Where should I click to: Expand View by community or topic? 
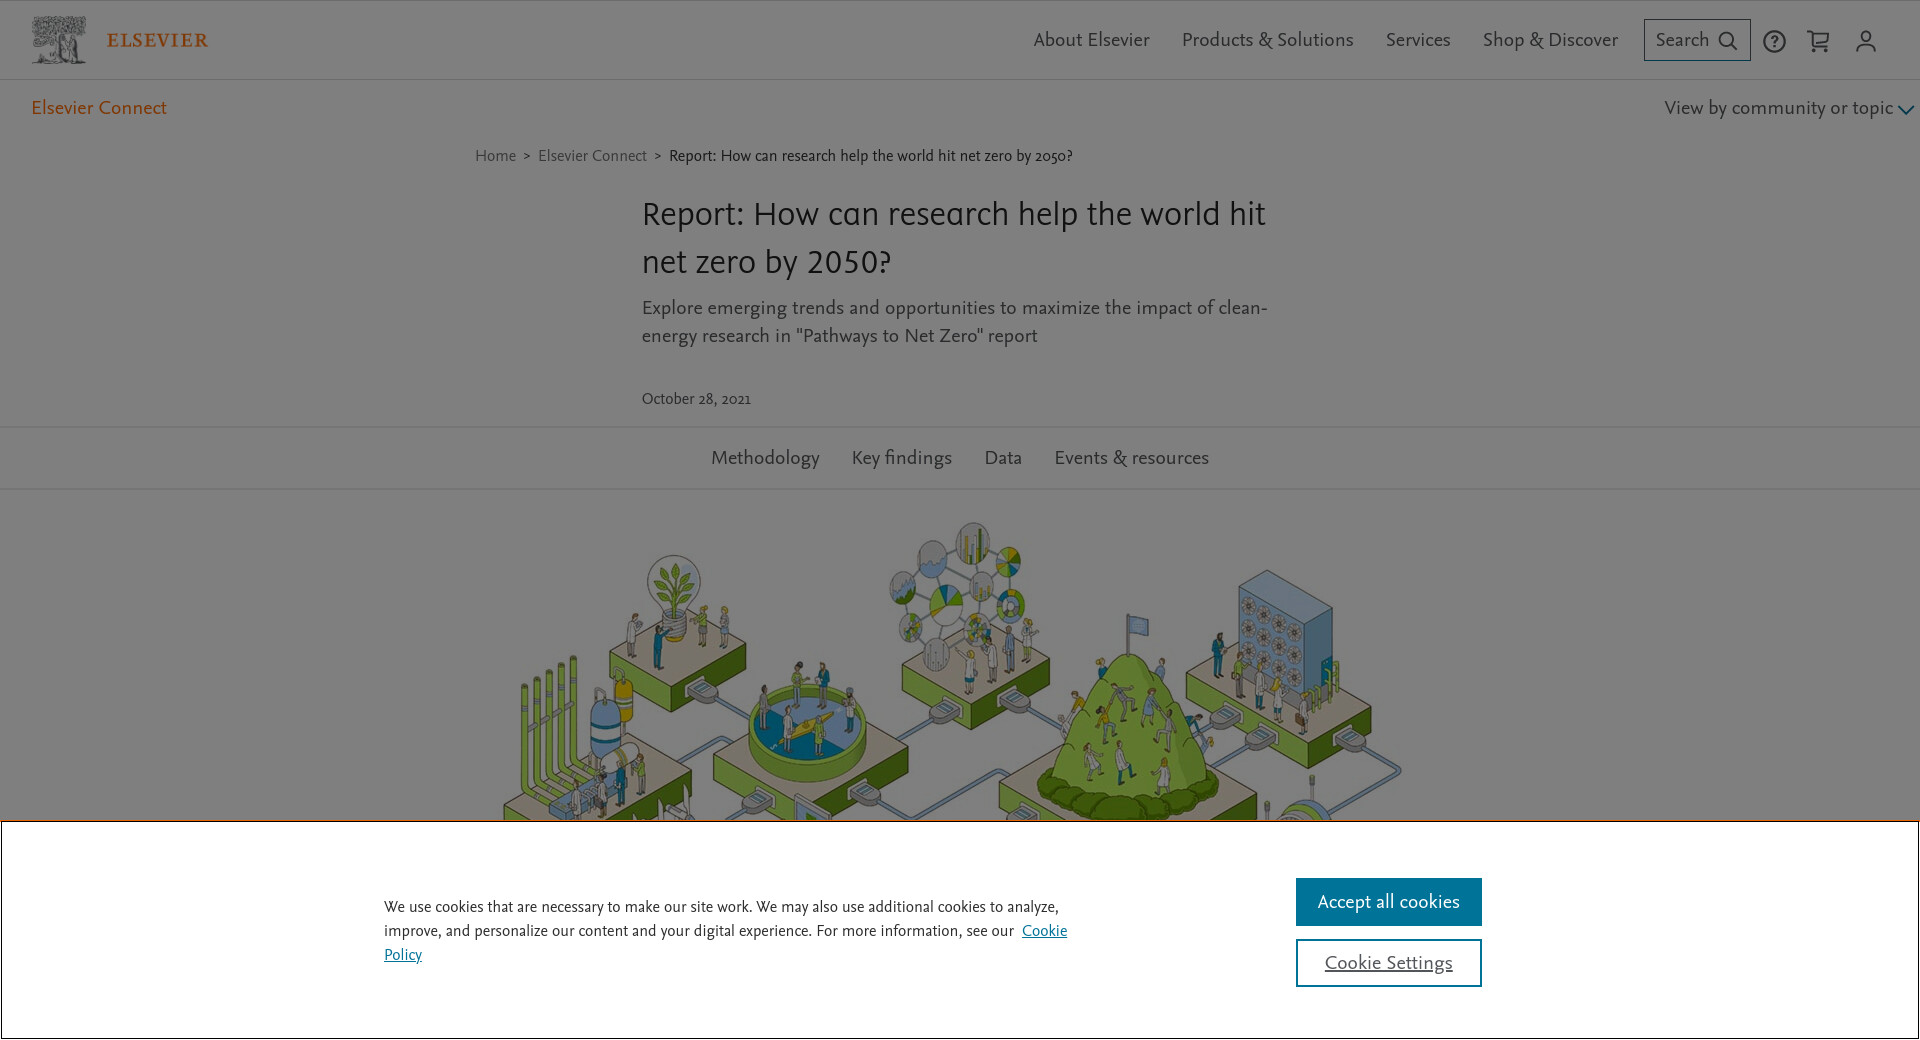click(1788, 108)
